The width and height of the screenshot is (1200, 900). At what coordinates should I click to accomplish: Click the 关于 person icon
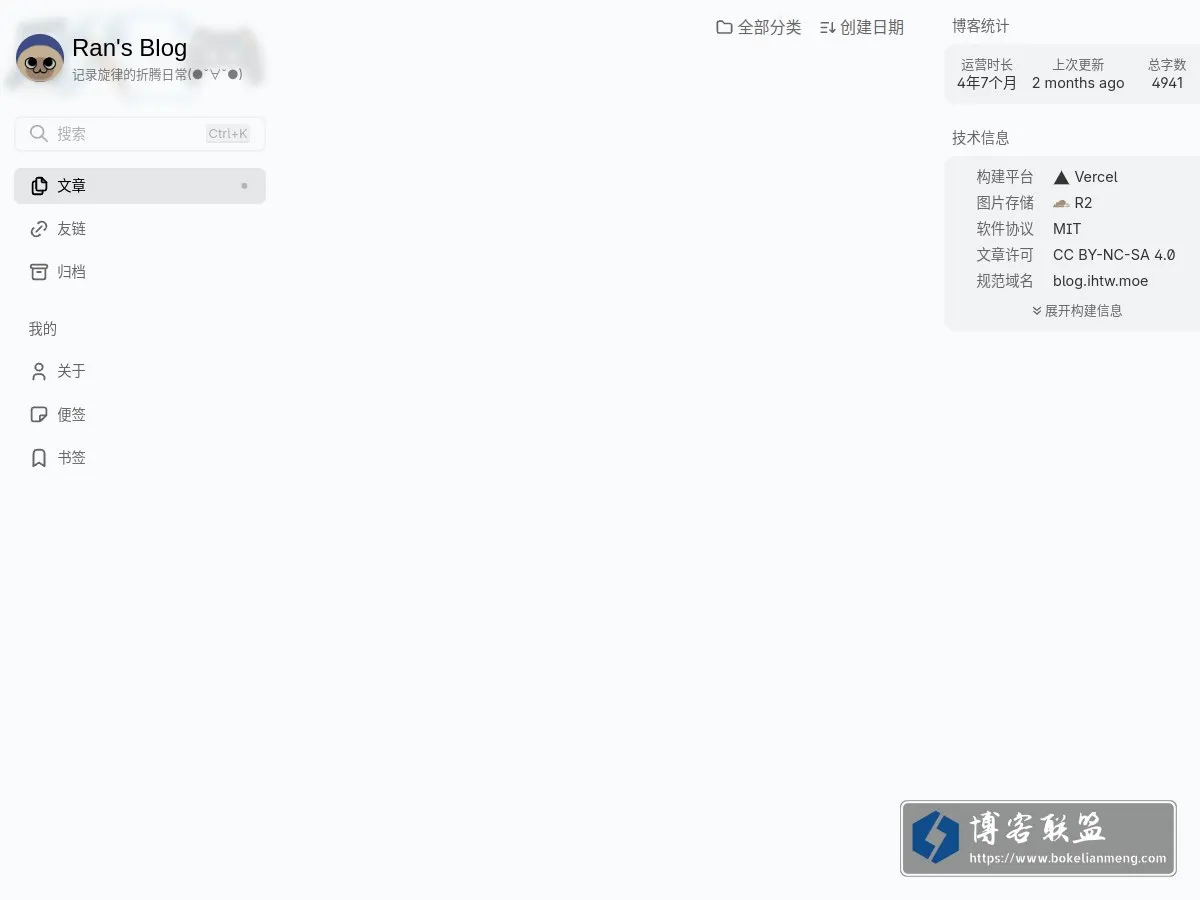39,372
